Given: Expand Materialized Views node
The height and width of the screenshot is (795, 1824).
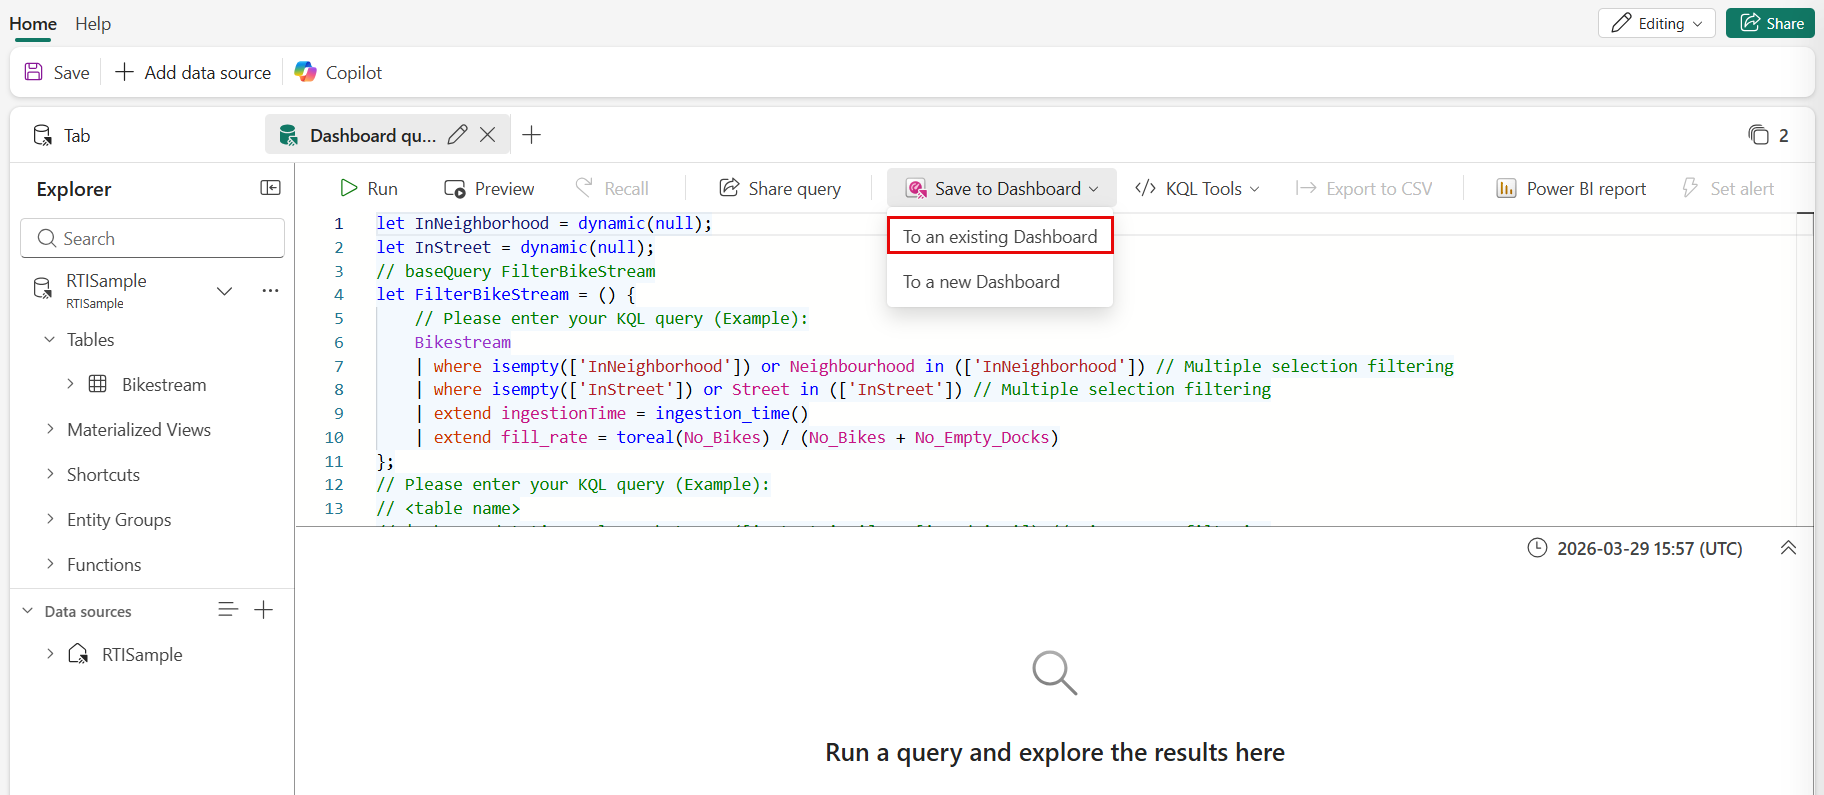Looking at the screenshot, I should click(x=50, y=429).
